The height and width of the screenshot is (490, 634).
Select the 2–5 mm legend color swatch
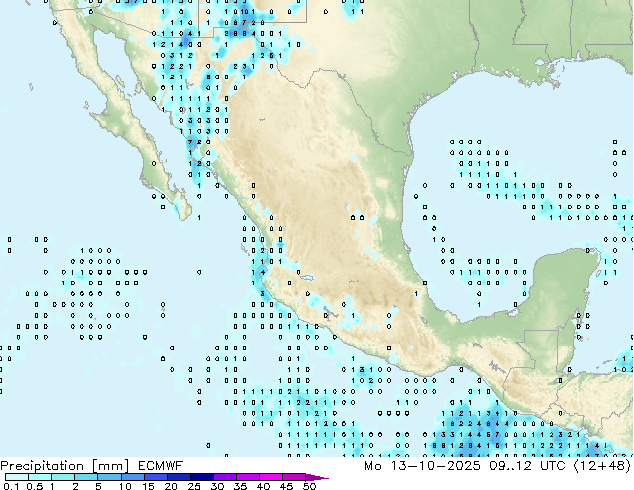(87, 477)
